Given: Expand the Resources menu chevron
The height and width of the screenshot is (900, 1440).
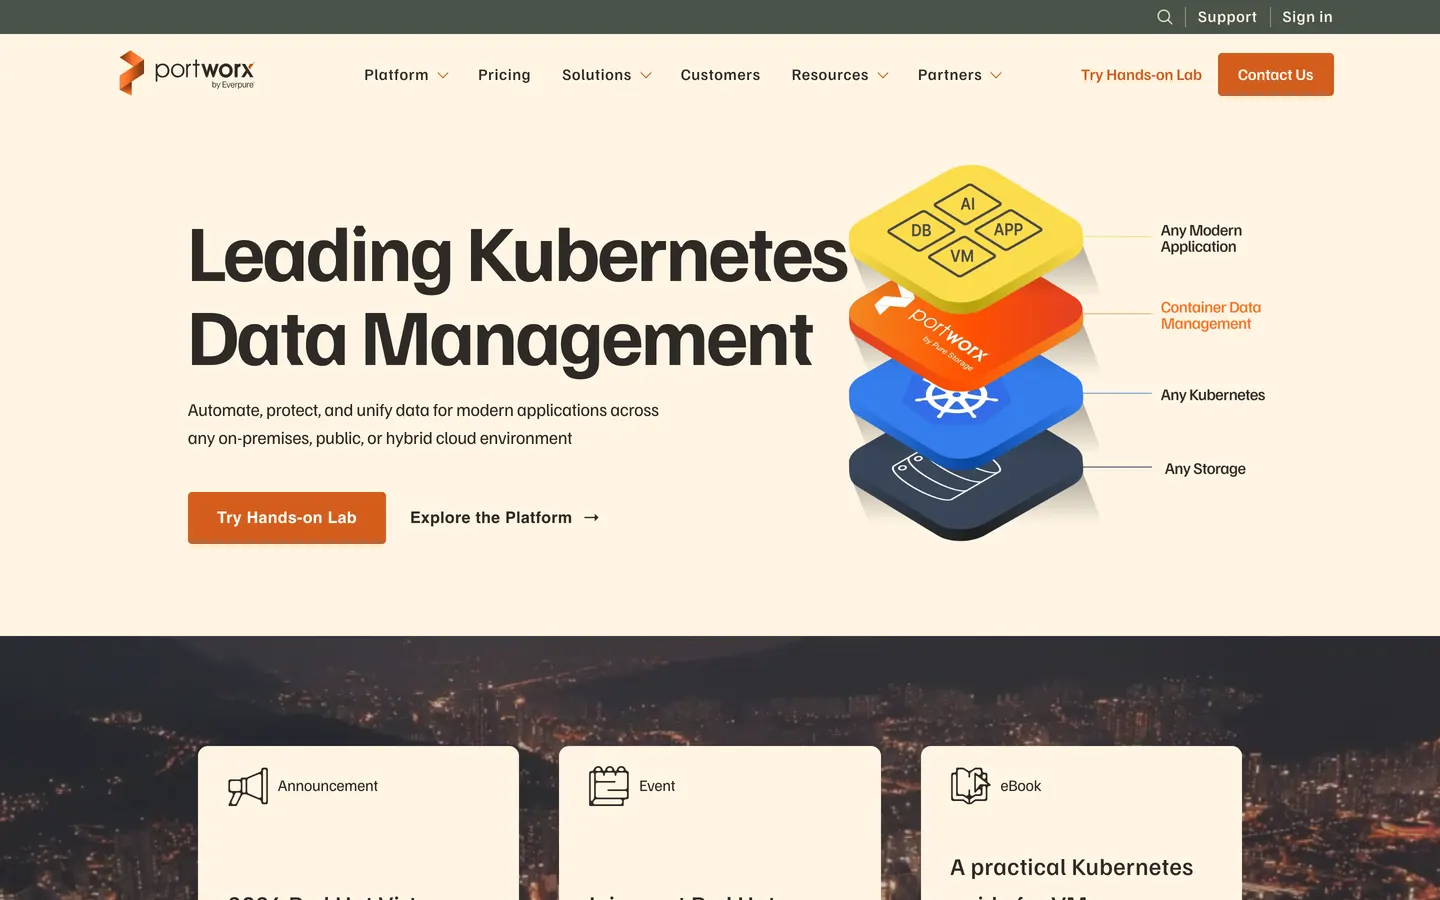Looking at the screenshot, I should coord(883,75).
